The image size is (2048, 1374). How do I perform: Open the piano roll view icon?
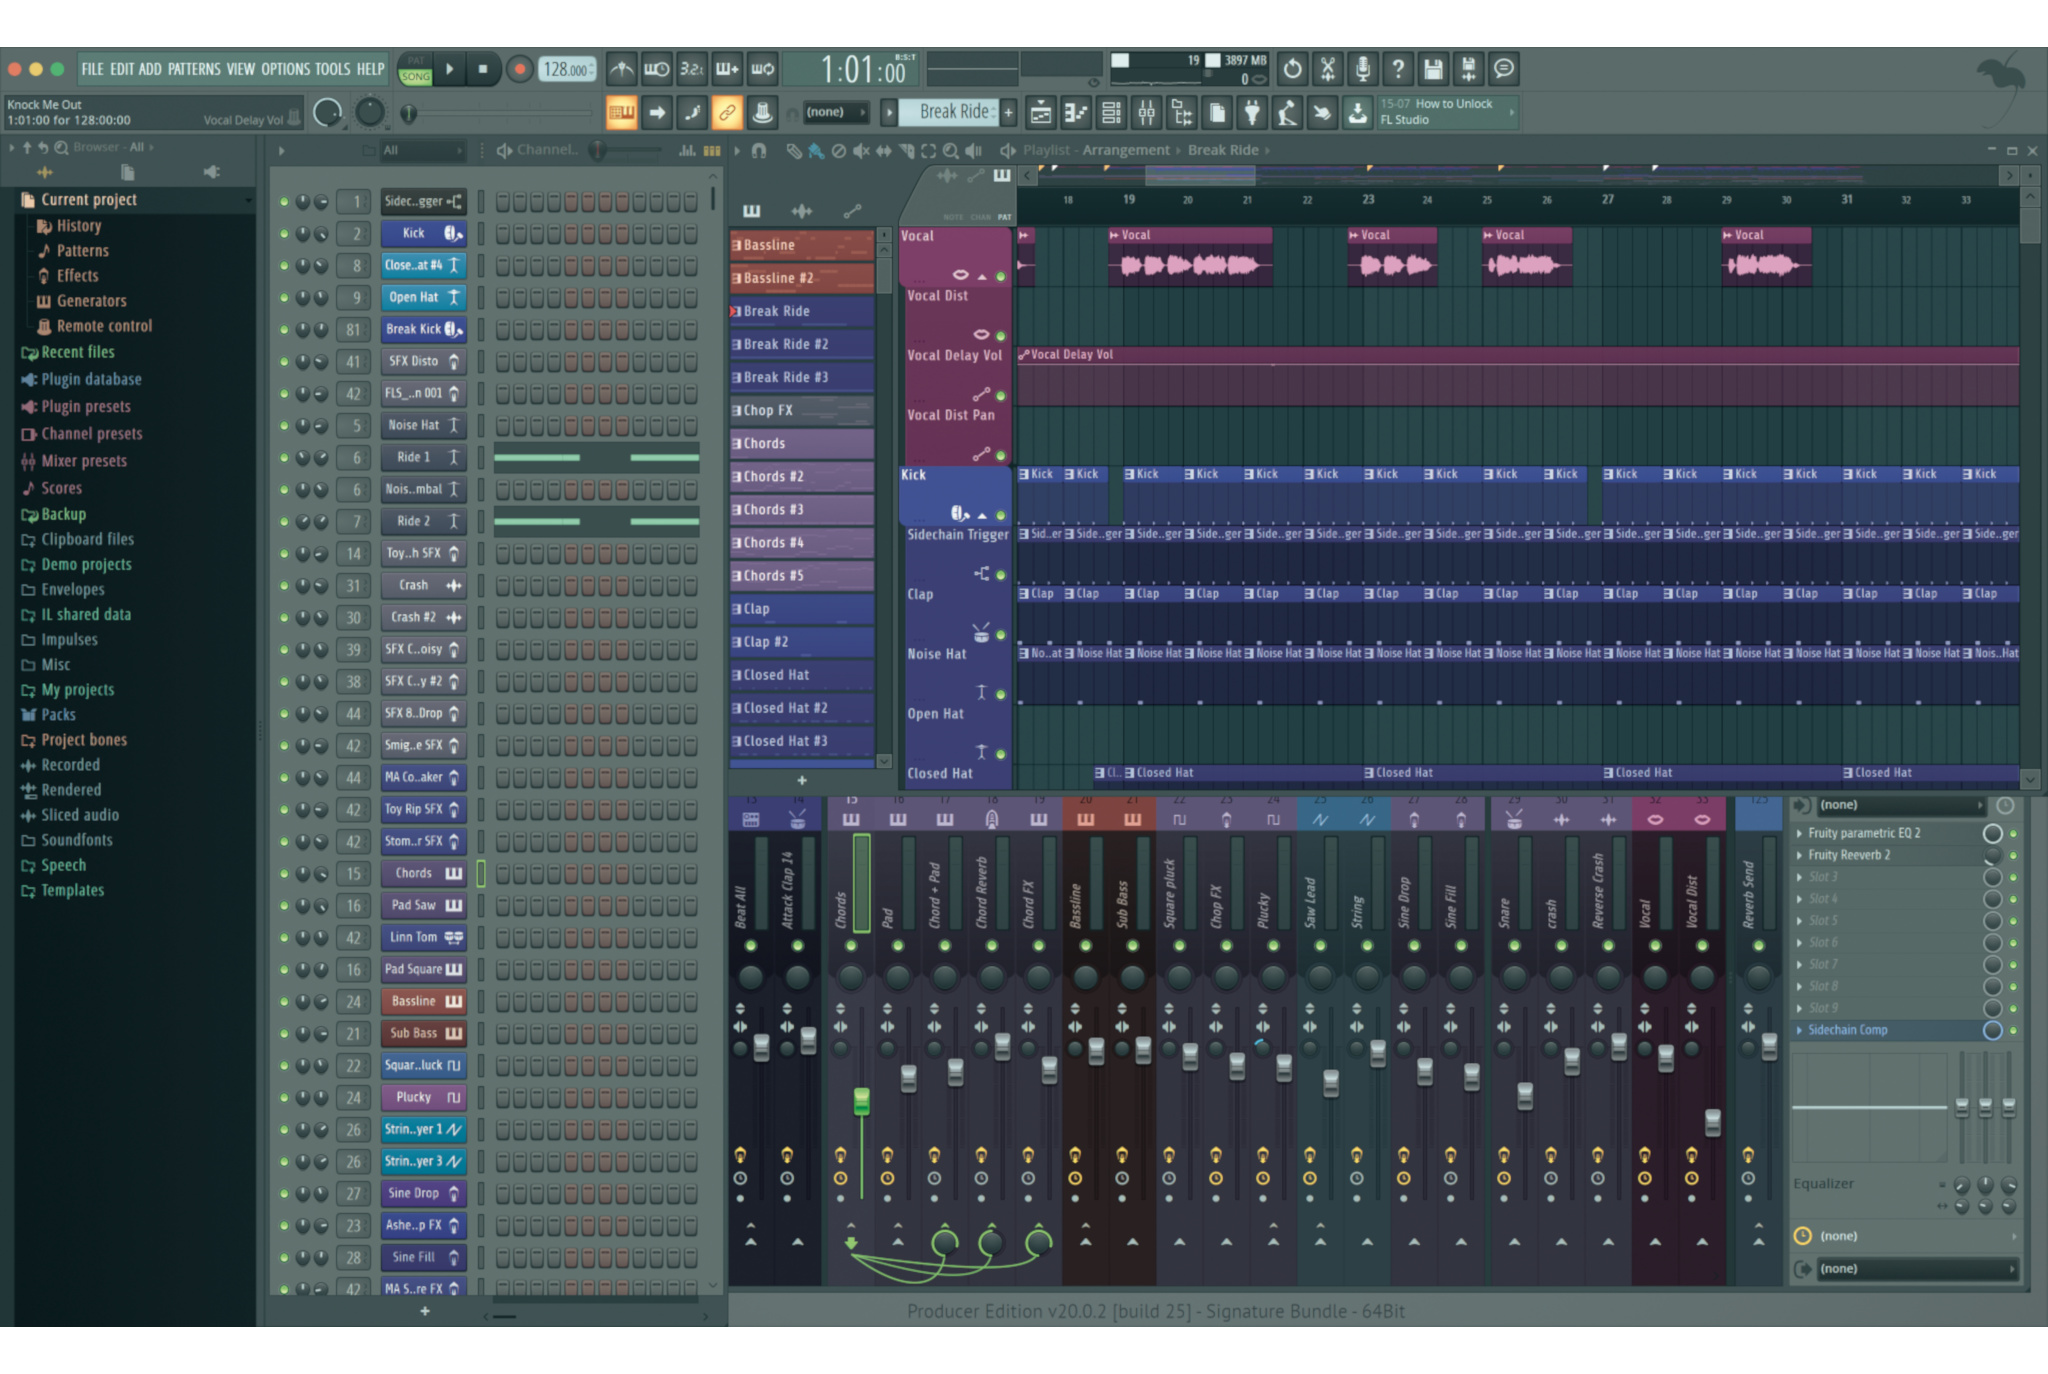pos(1076,113)
